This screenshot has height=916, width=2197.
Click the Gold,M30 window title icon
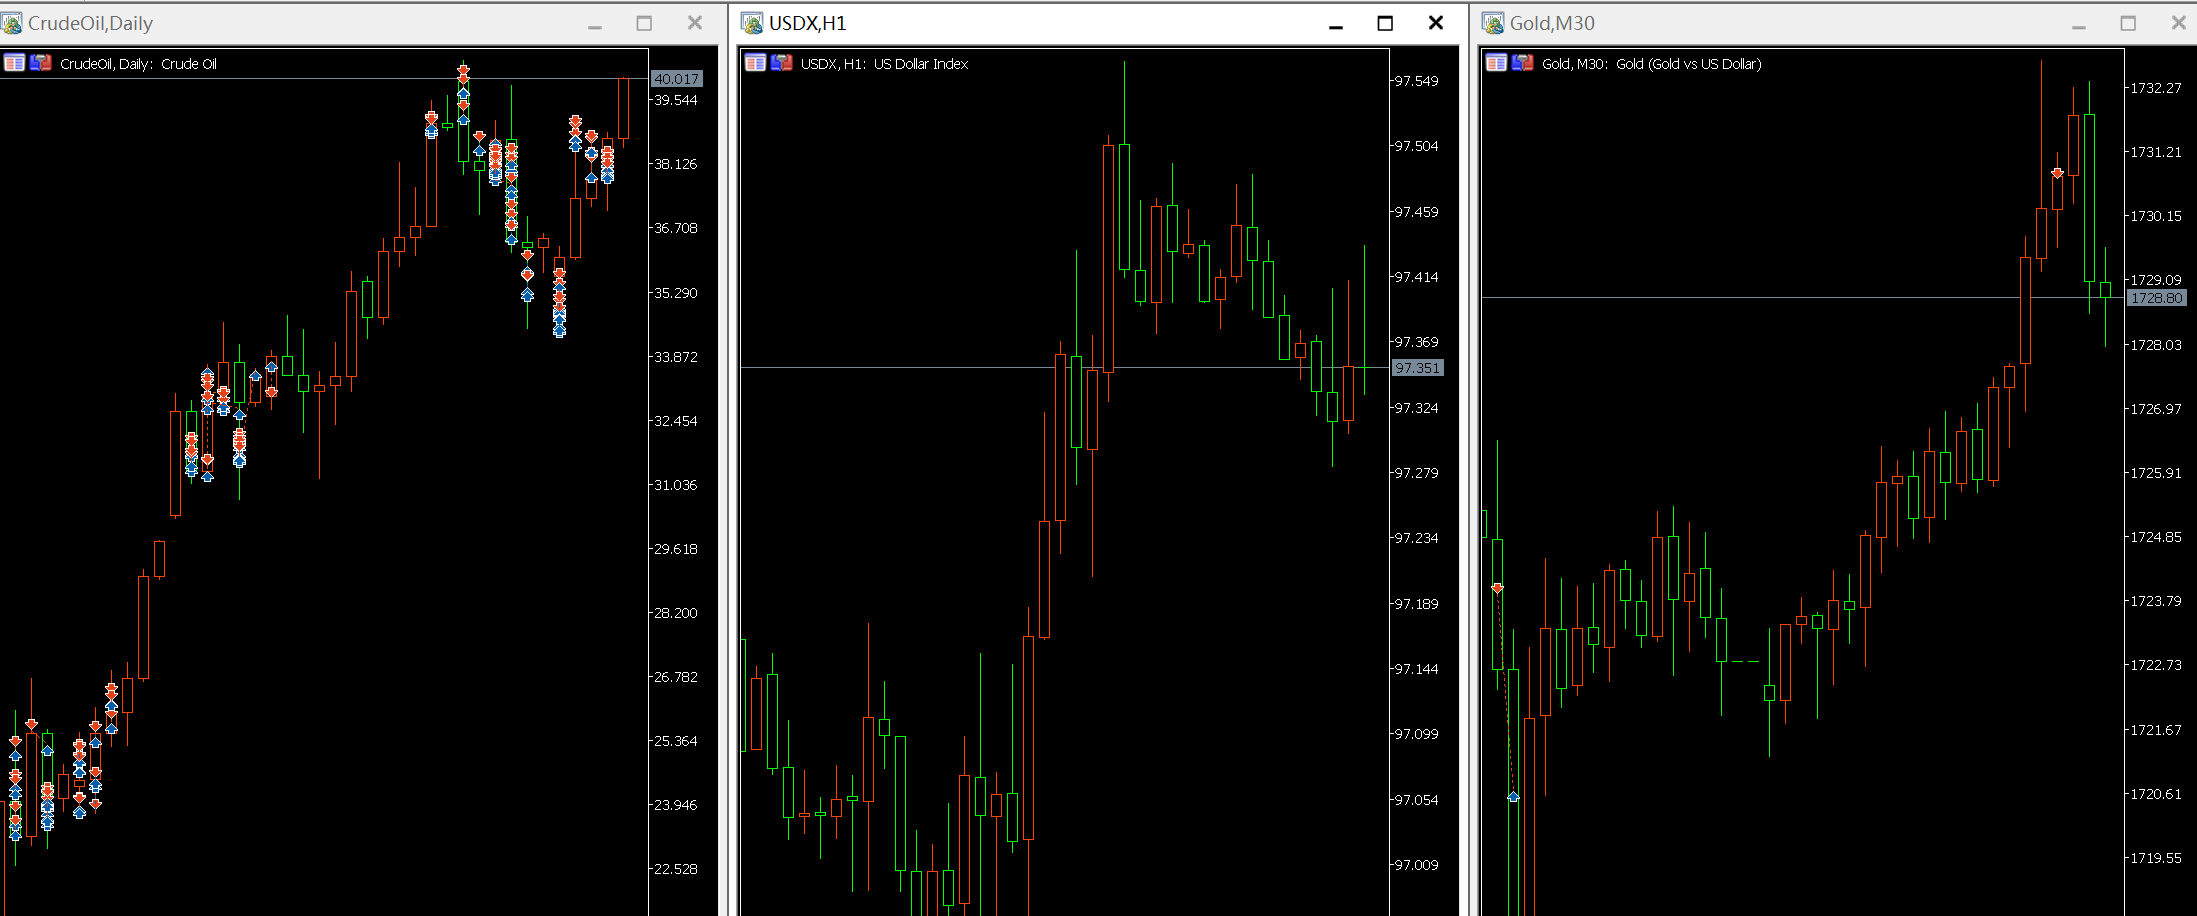click(1493, 23)
